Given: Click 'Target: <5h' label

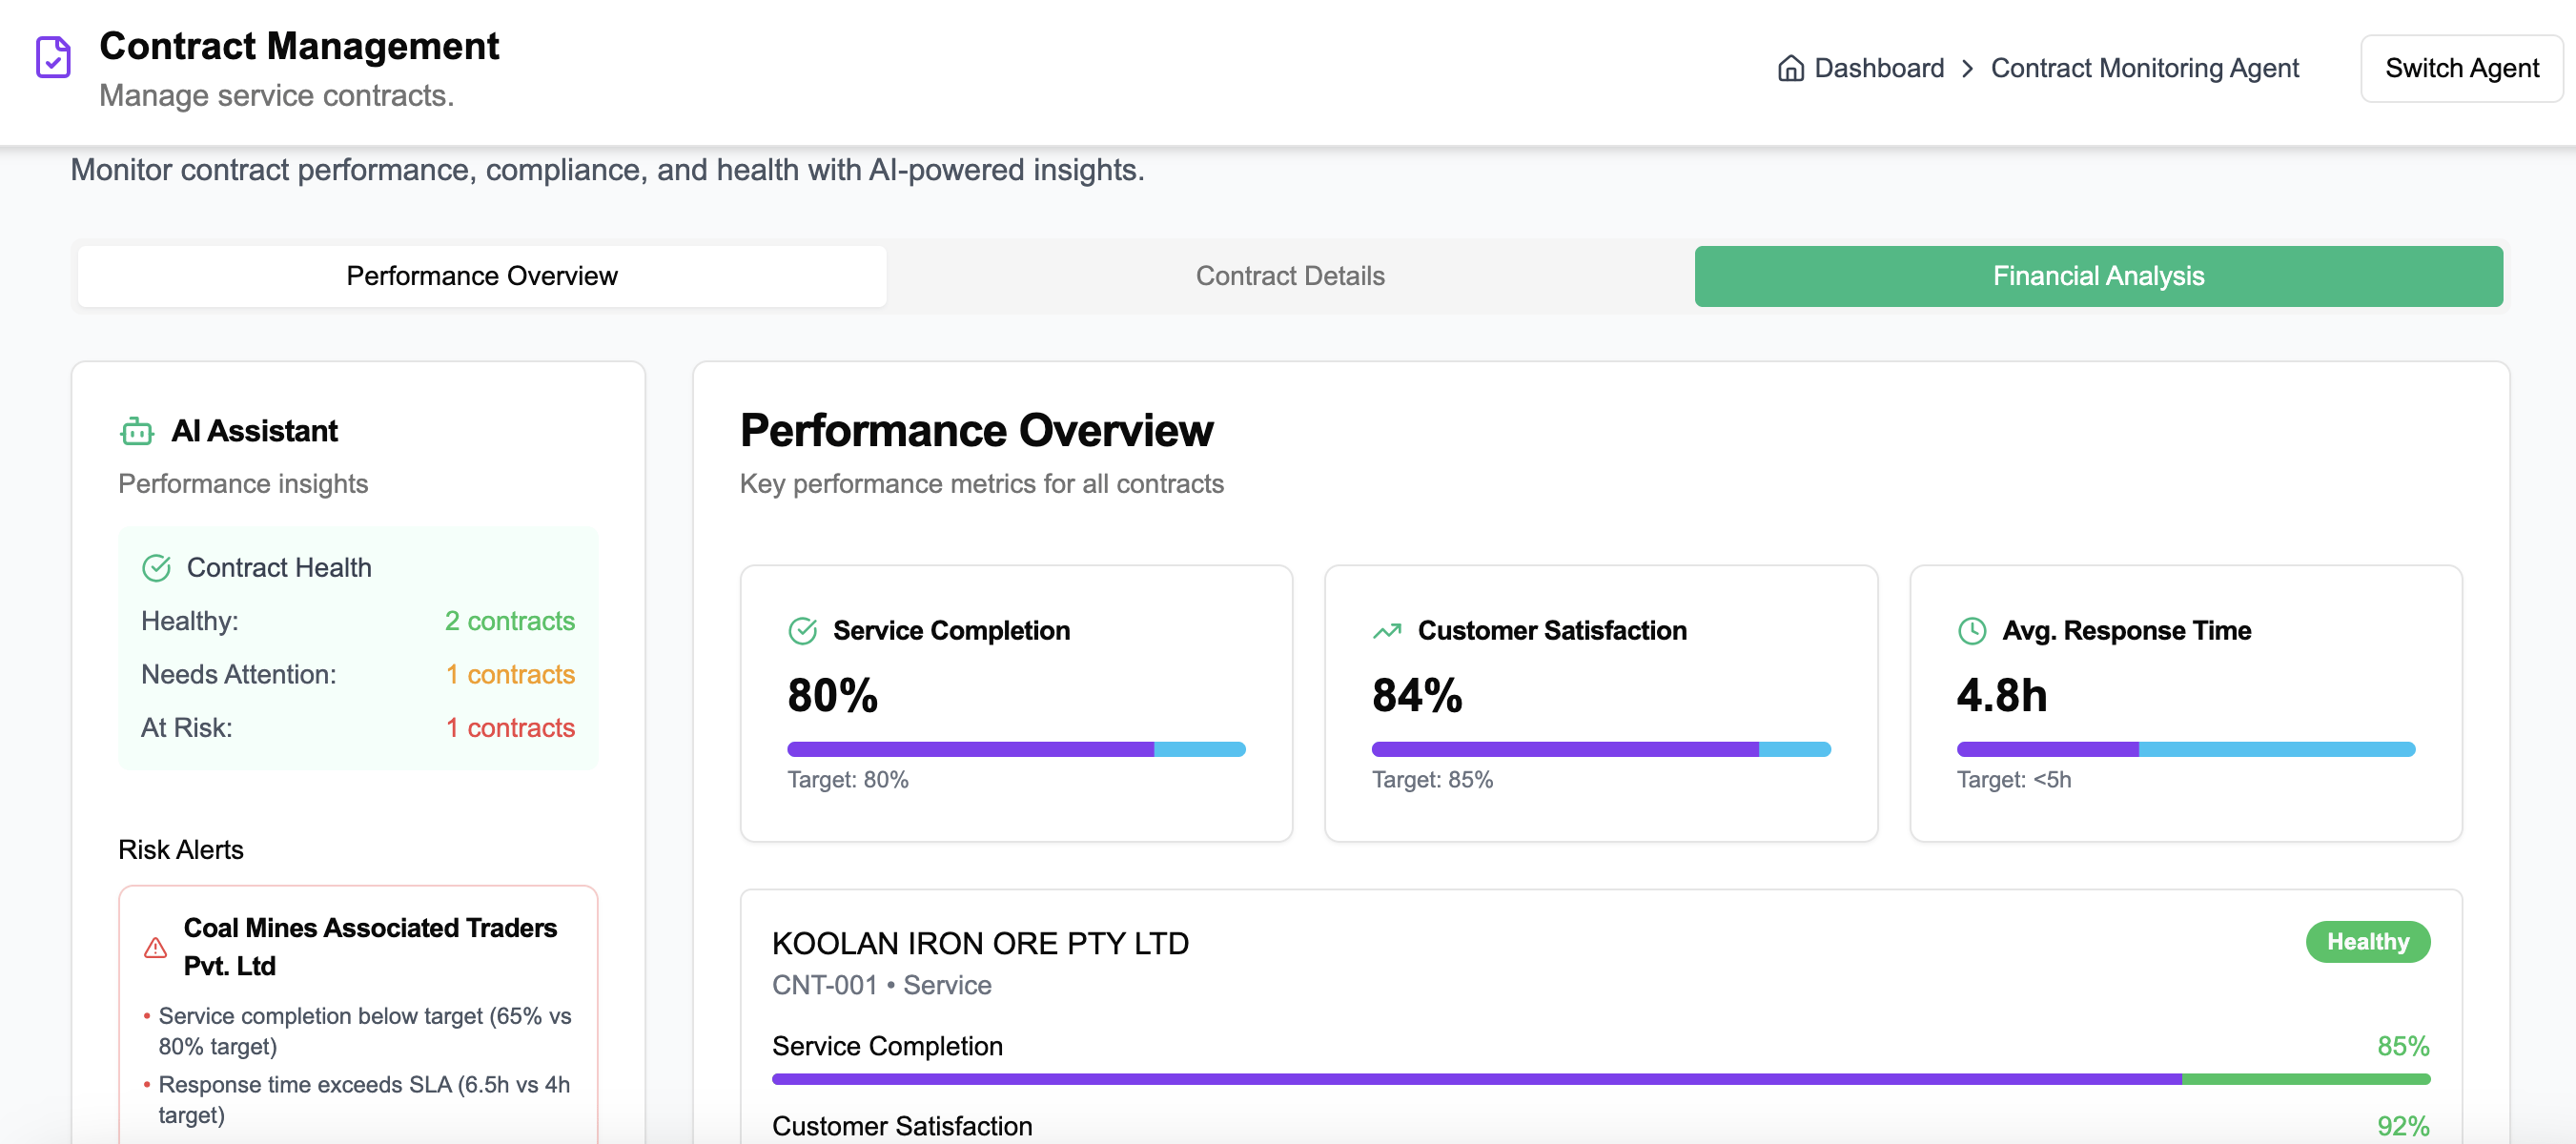Looking at the screenshot, I should tap(2013, 780).
